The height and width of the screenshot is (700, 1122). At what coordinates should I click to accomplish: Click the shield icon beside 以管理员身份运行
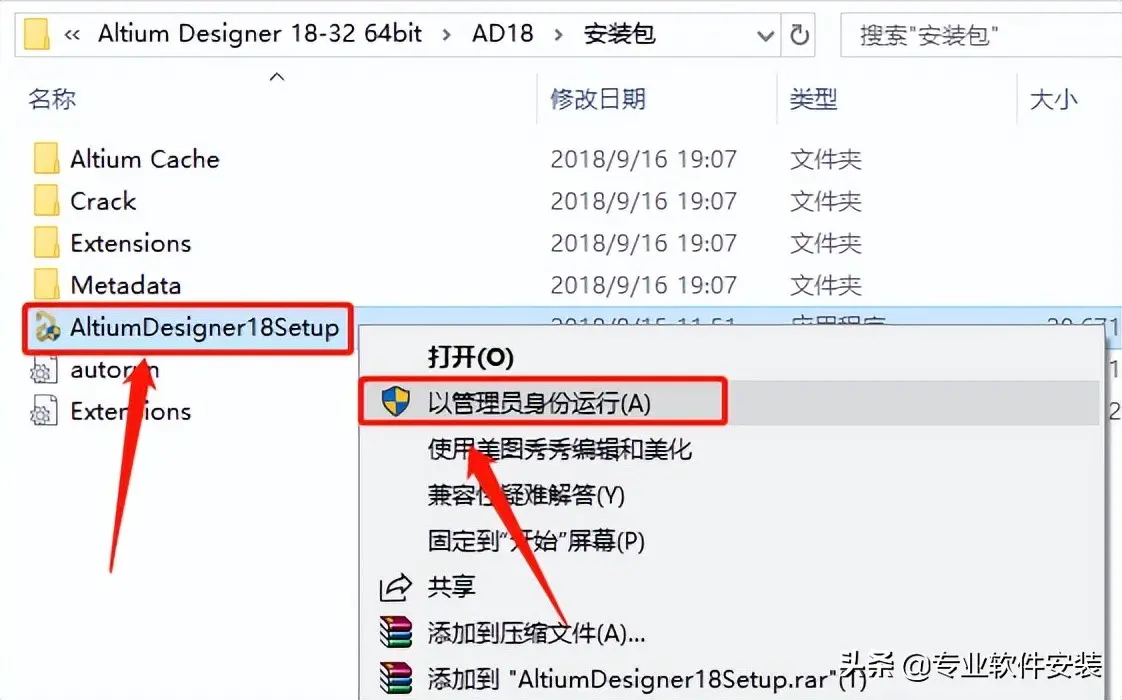click(395, 402)
